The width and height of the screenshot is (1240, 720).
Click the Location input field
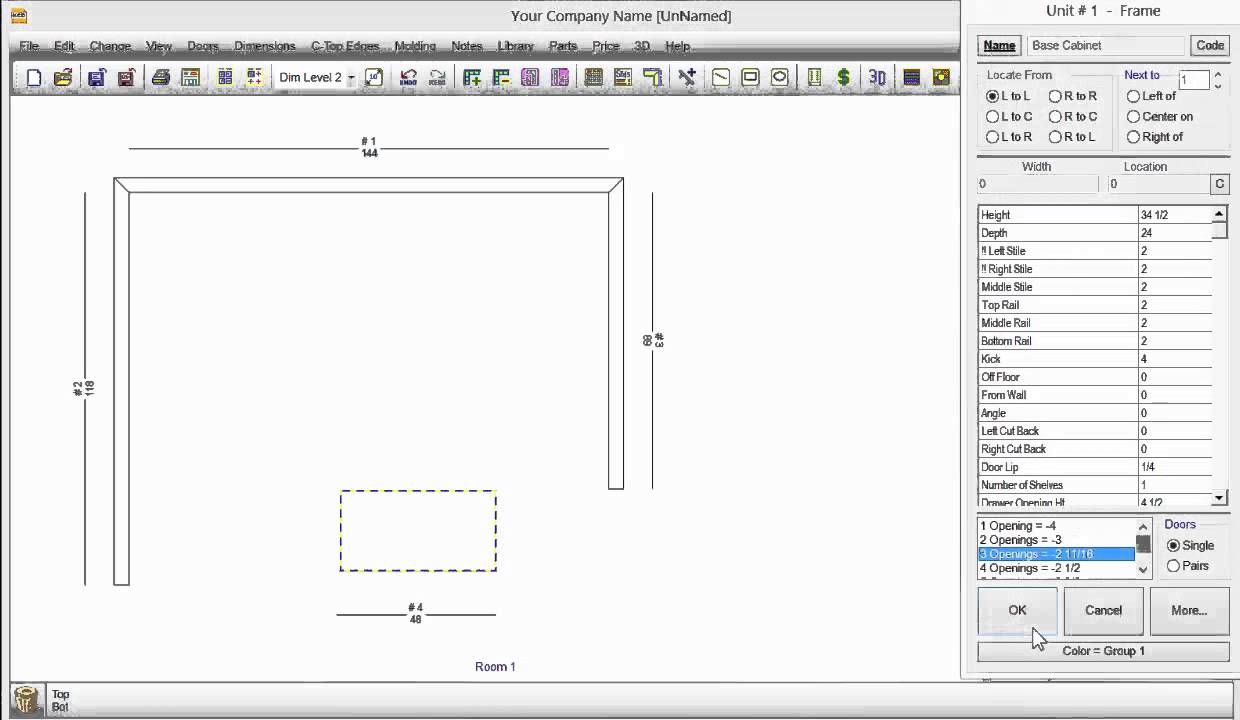point(1157,184)
